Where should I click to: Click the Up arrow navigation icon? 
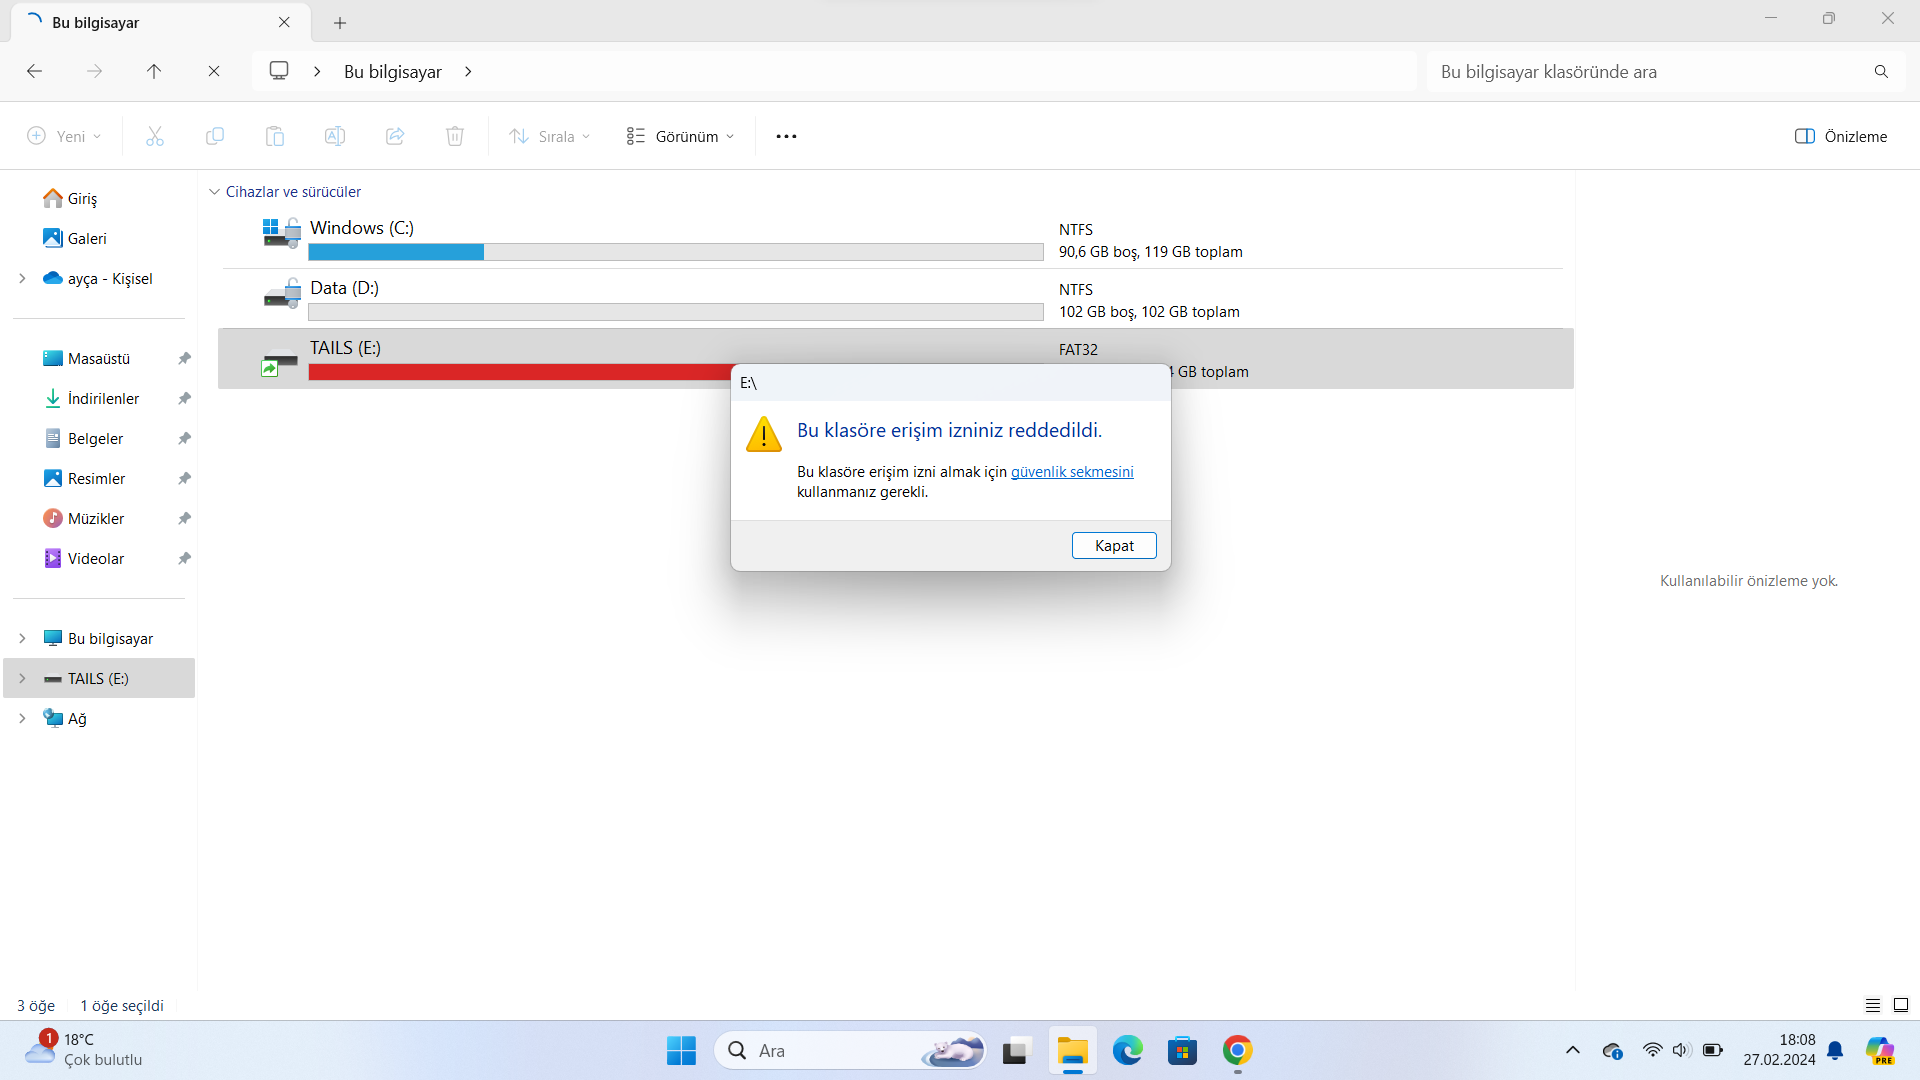click(154, 71)
